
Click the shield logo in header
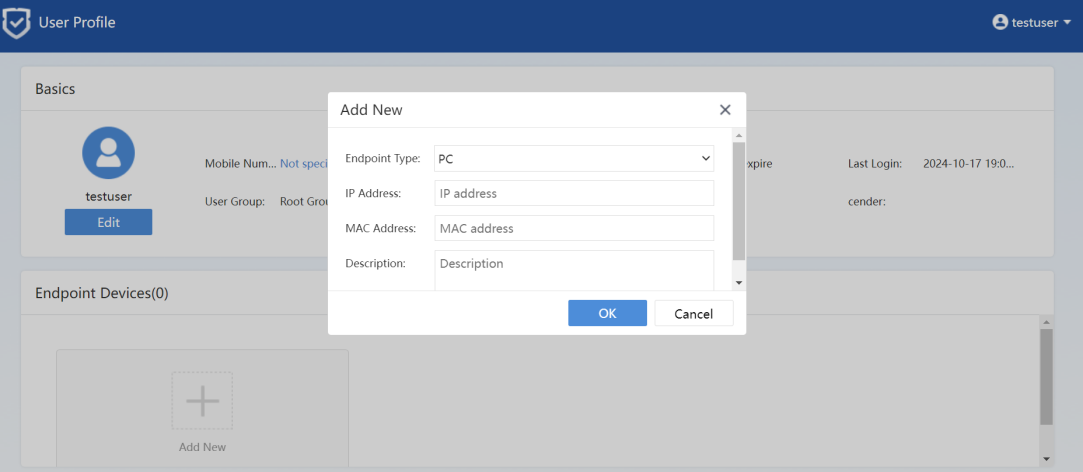pos(16,23)
